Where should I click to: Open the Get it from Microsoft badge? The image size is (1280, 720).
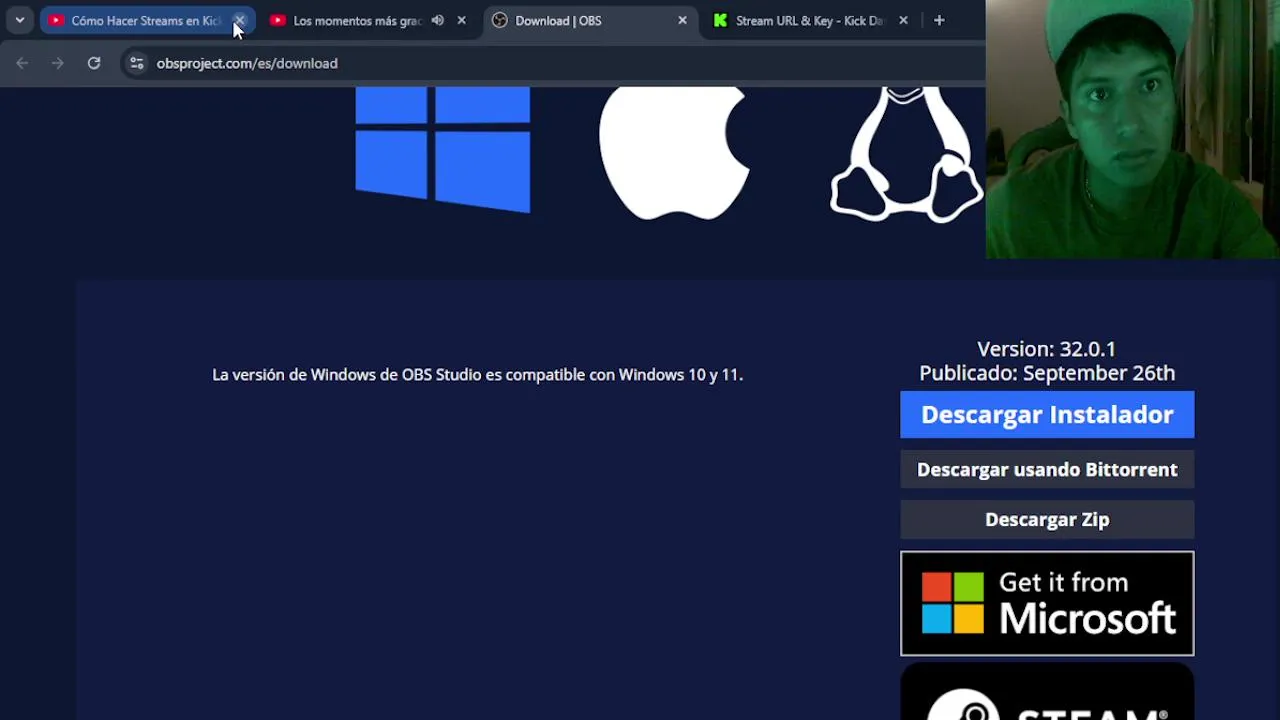1047,604
